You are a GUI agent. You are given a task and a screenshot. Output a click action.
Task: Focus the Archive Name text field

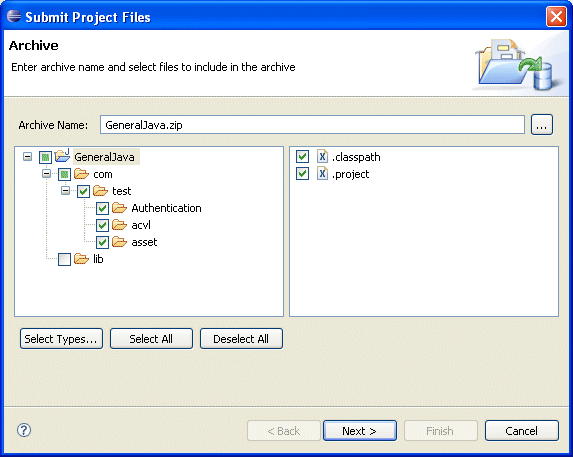[312, 125]
